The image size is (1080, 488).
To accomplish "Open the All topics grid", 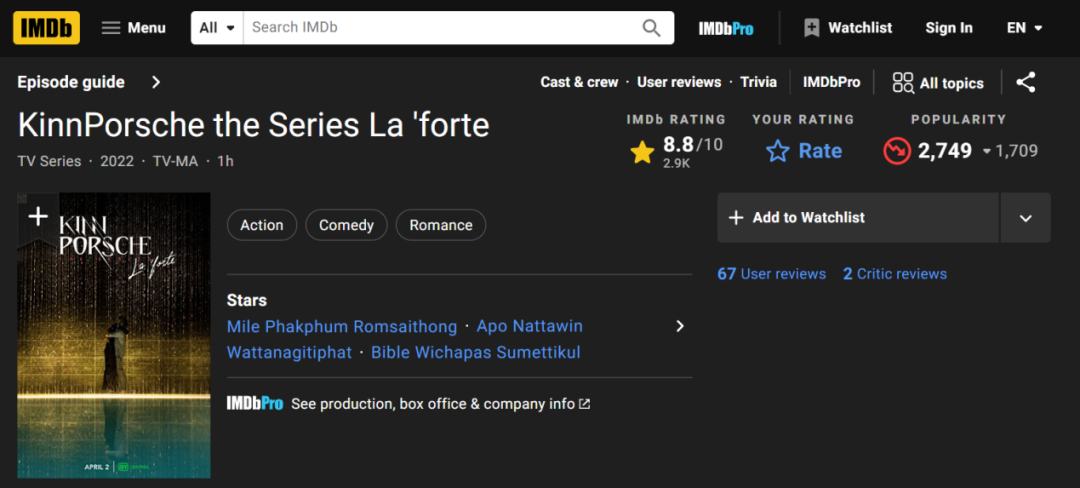I will 938,83.
